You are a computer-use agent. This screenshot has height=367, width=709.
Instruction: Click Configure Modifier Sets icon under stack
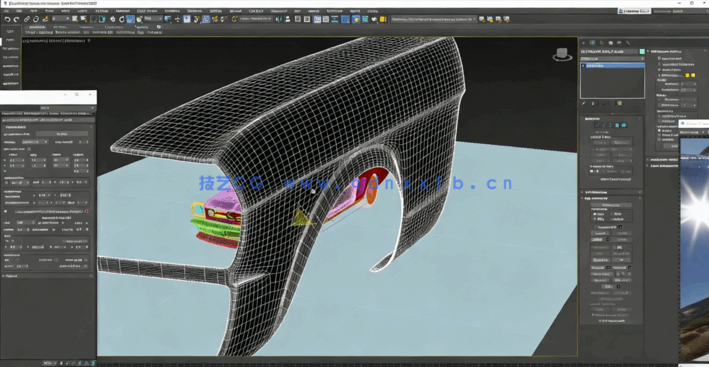619,104
